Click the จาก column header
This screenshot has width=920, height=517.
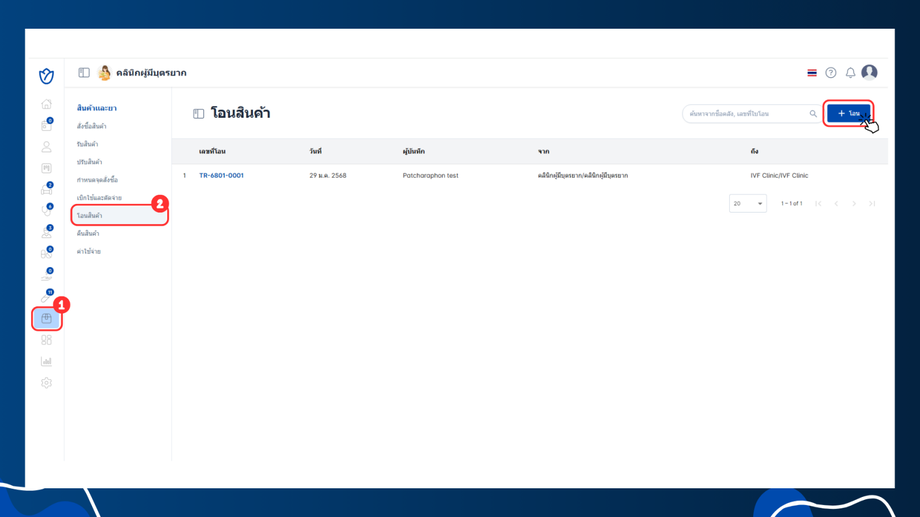(543, 151)
